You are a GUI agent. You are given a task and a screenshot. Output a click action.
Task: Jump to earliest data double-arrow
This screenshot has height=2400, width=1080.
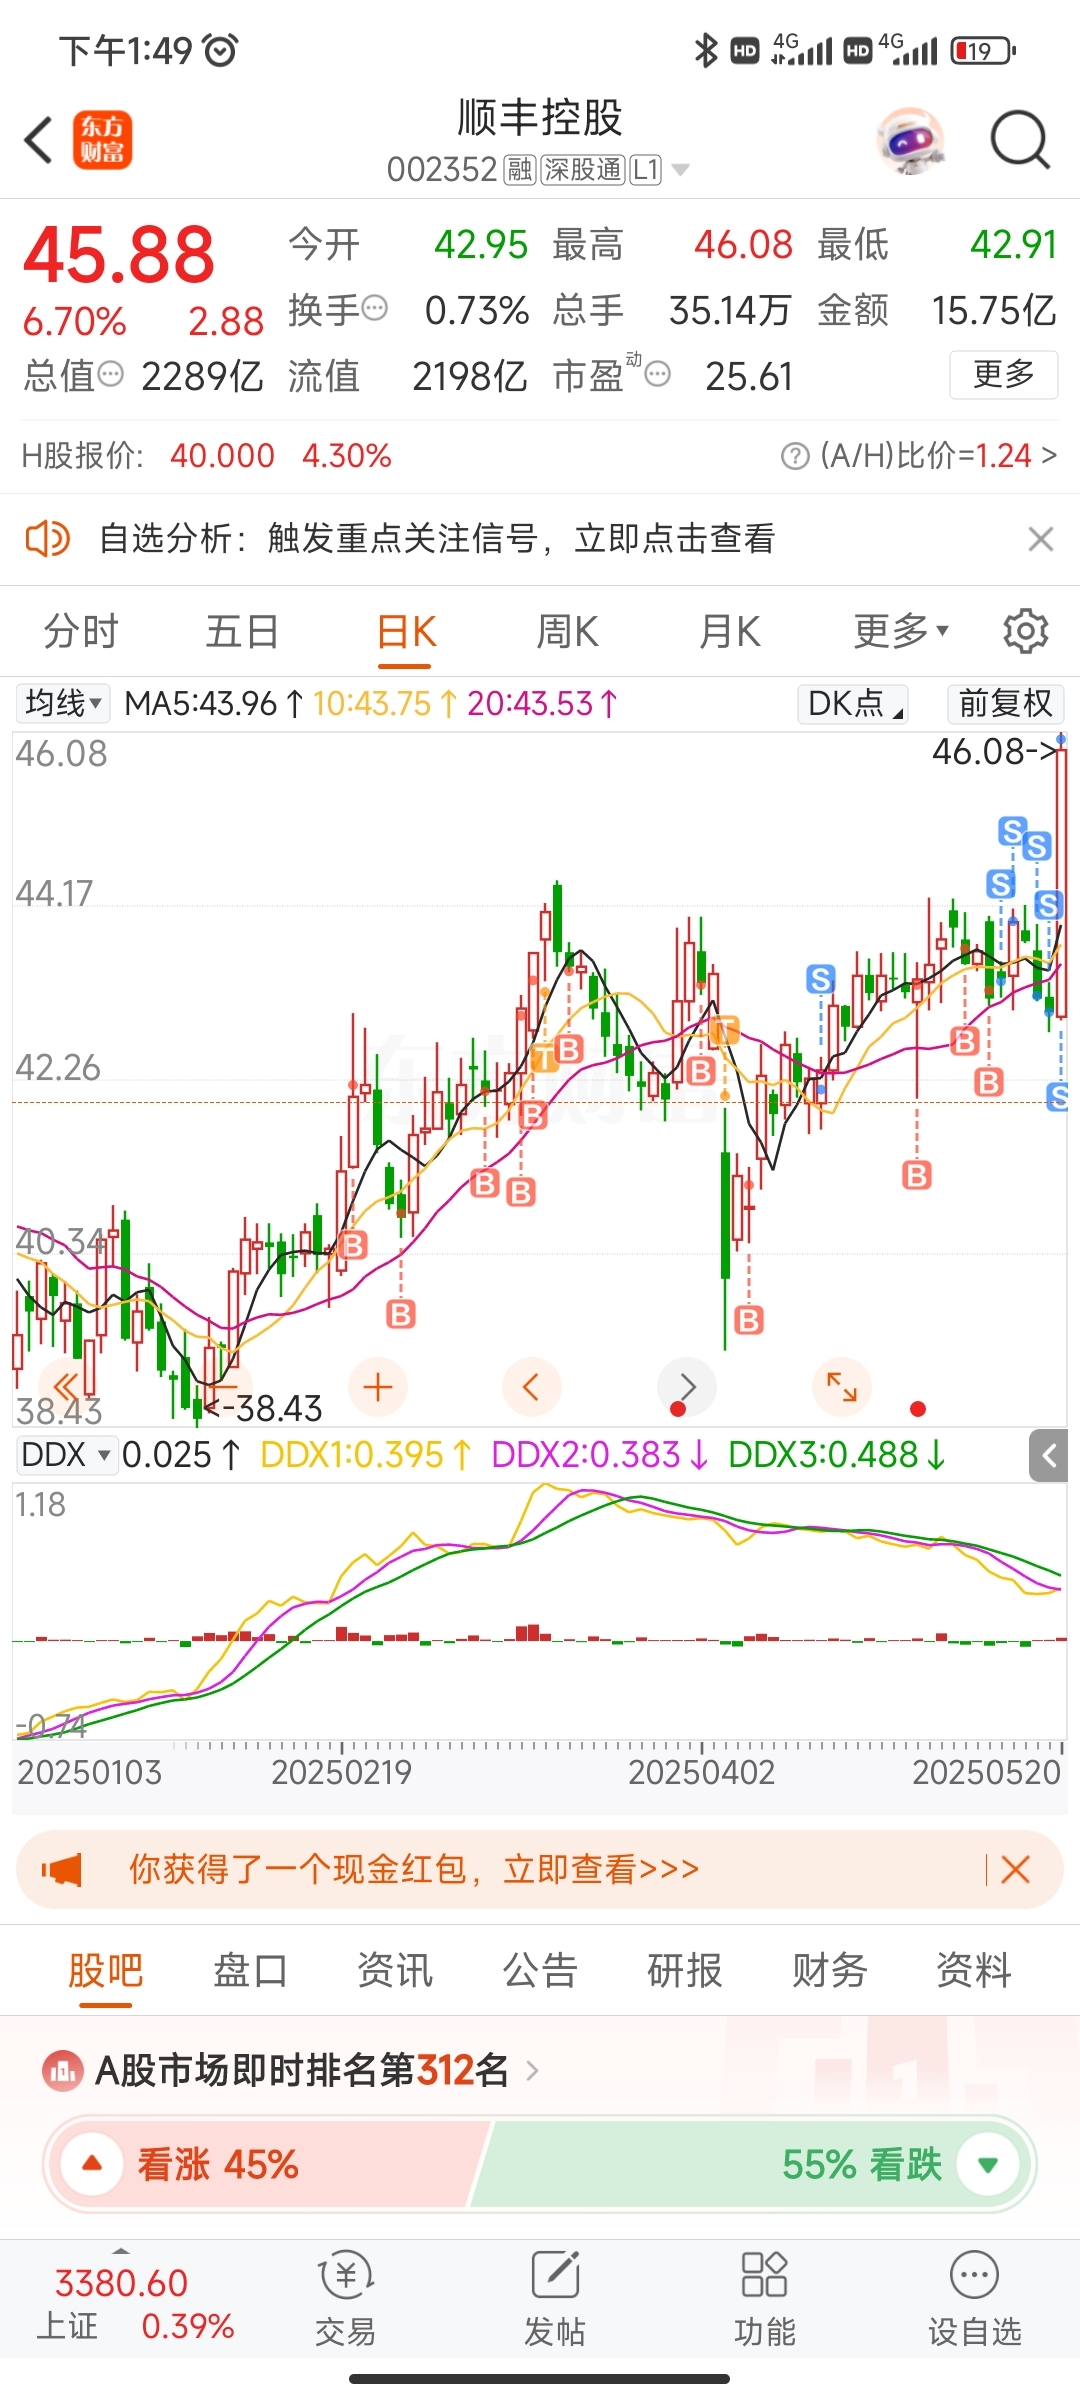[66, 1387]
